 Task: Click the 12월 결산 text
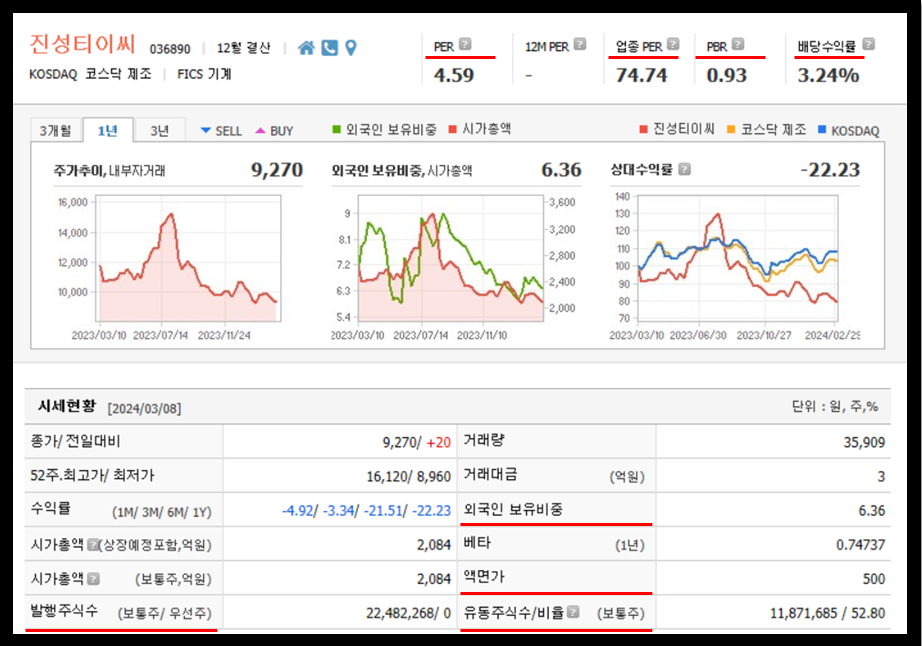(x=243, y=48)
